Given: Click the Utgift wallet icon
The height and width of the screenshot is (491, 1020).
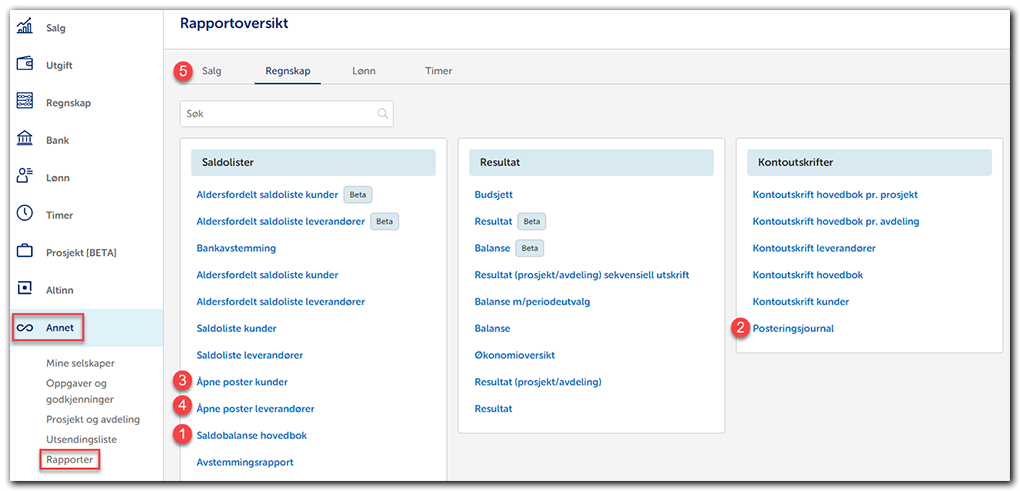Looking at the screenshot, I should click(25, 65).
